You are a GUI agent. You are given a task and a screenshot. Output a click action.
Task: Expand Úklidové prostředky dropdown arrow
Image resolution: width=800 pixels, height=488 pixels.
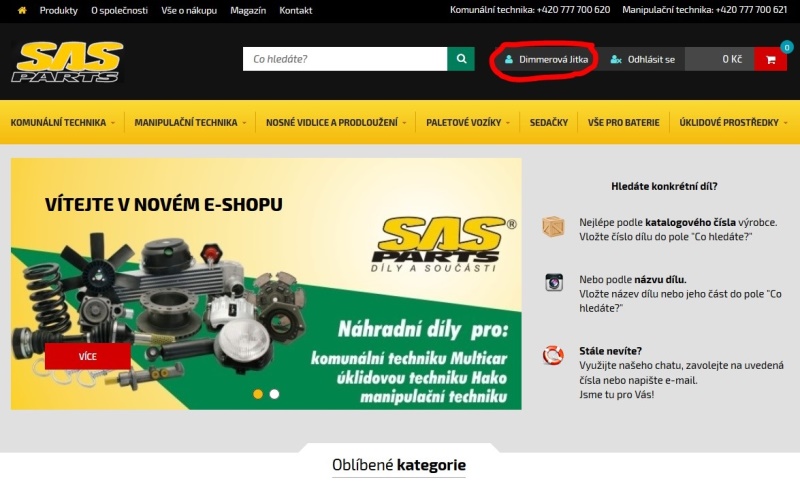786,123
